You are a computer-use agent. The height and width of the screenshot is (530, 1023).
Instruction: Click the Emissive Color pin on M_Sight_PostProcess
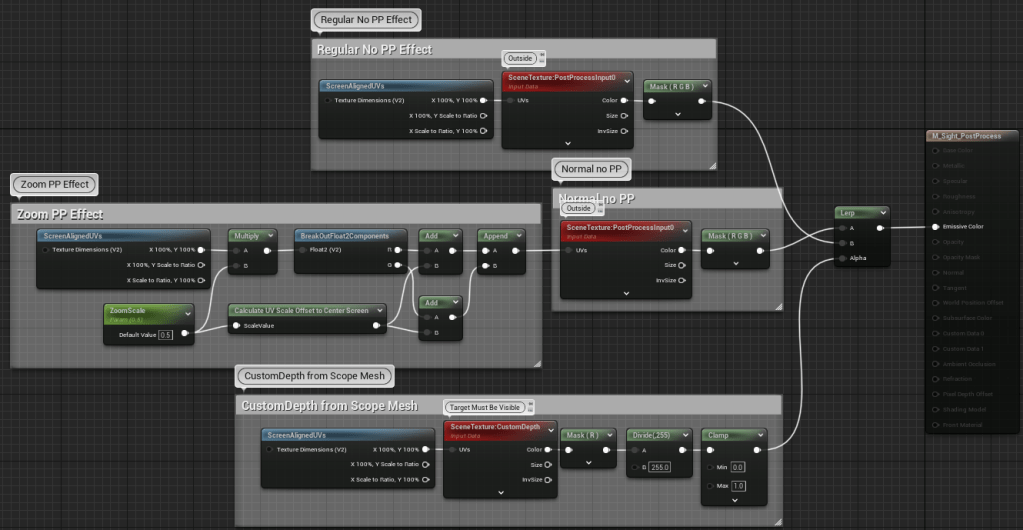pyautogui.click(x=934, y=227)
